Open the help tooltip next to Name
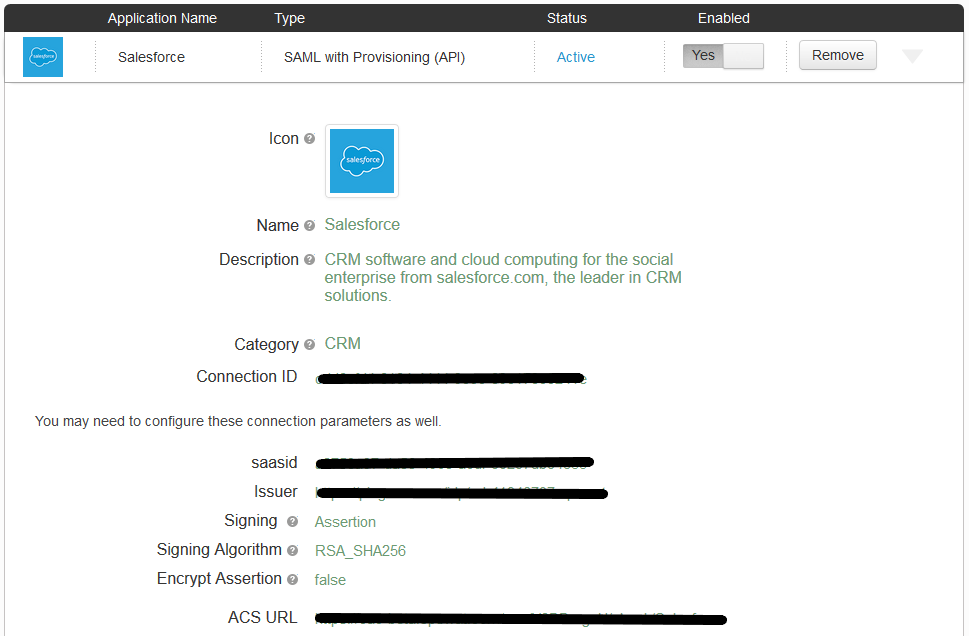This screenshot has height=636, width=969. (x=310, y=226)
